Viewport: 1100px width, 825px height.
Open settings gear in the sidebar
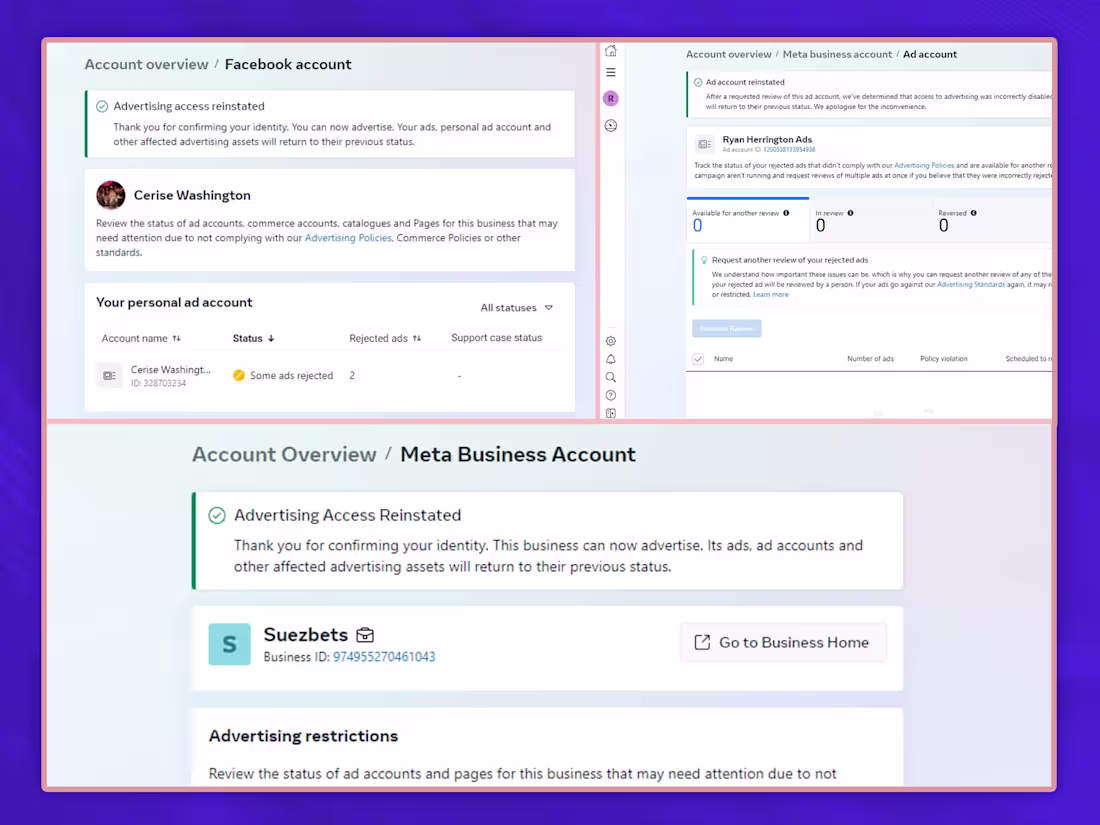(x=611, y=341)
